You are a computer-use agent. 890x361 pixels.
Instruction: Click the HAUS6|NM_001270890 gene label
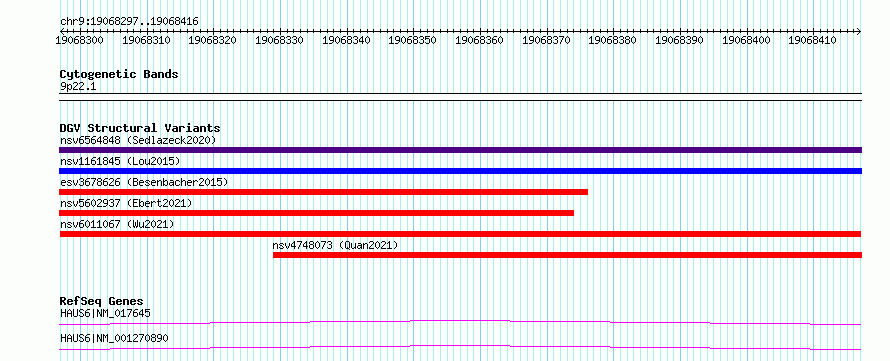[x=114, y=338]
